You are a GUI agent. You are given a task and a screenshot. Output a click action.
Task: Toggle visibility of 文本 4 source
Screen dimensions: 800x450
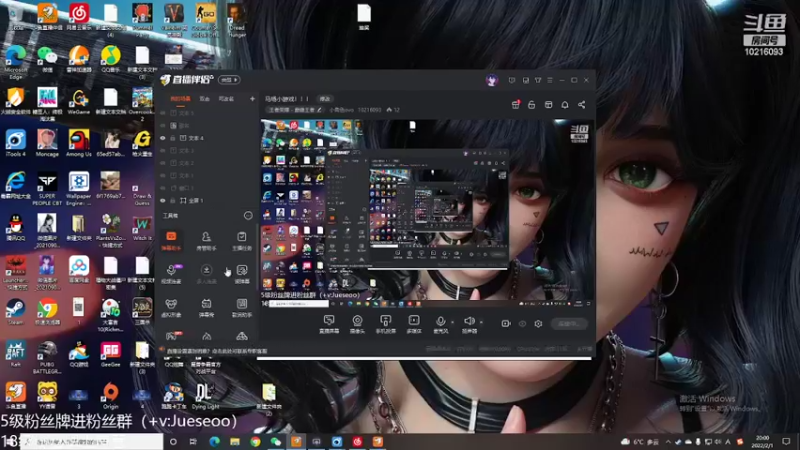coord(163,138)
